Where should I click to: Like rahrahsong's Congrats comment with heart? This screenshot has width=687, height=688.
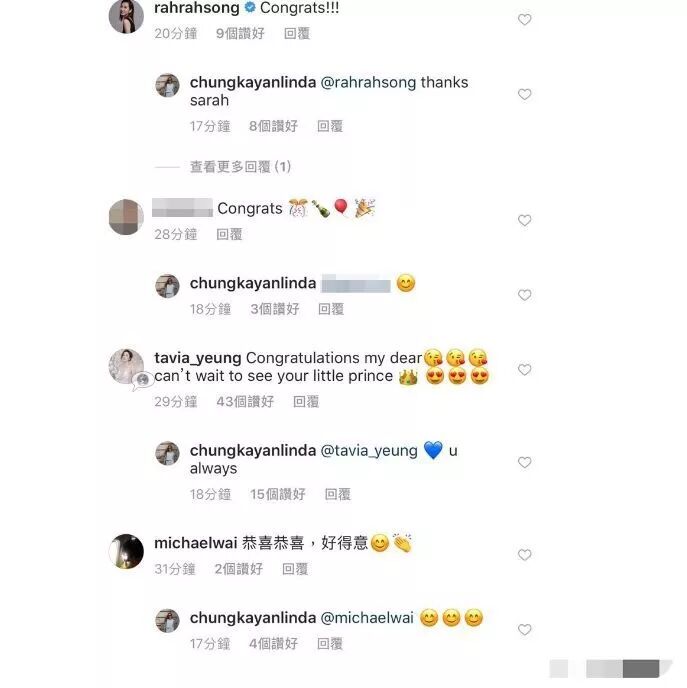[525, 20]
